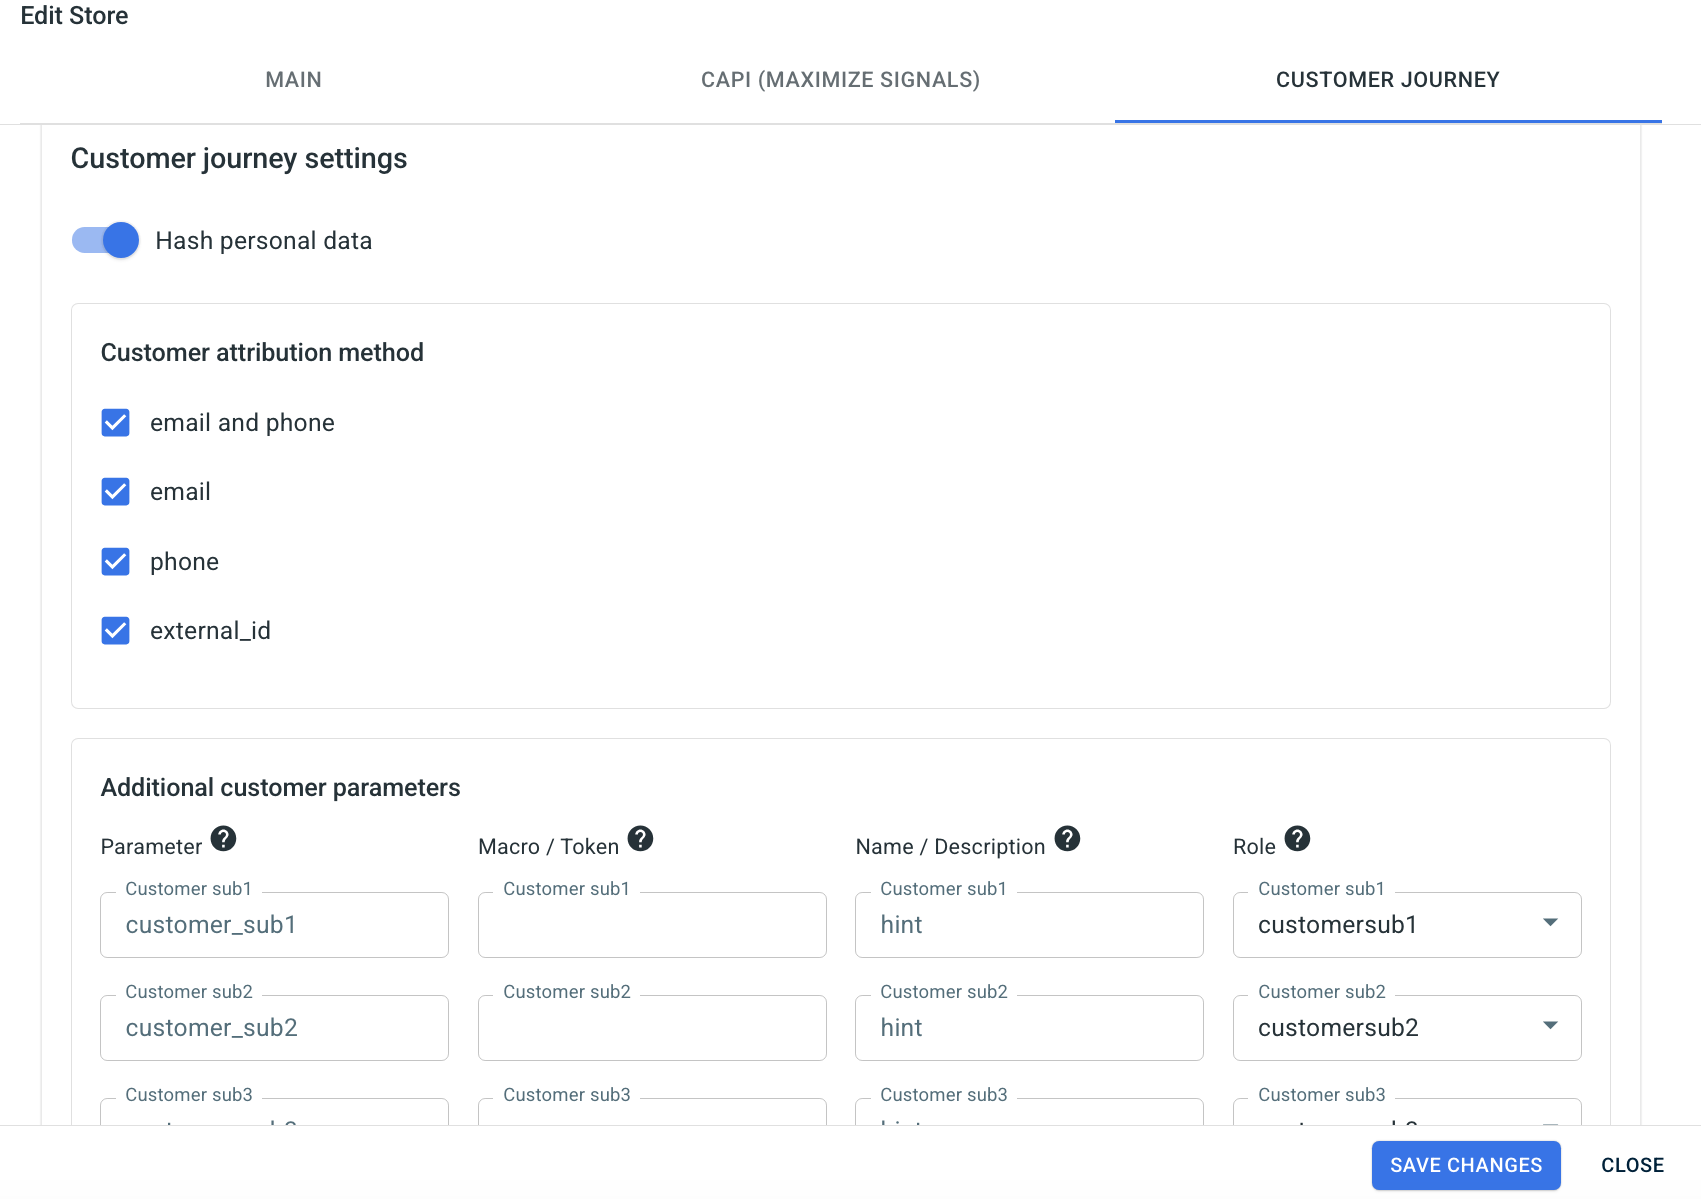Uncheck the external_id checkbox
The width and height of the screenshot is (1701, 1199).
pos(116,631)
